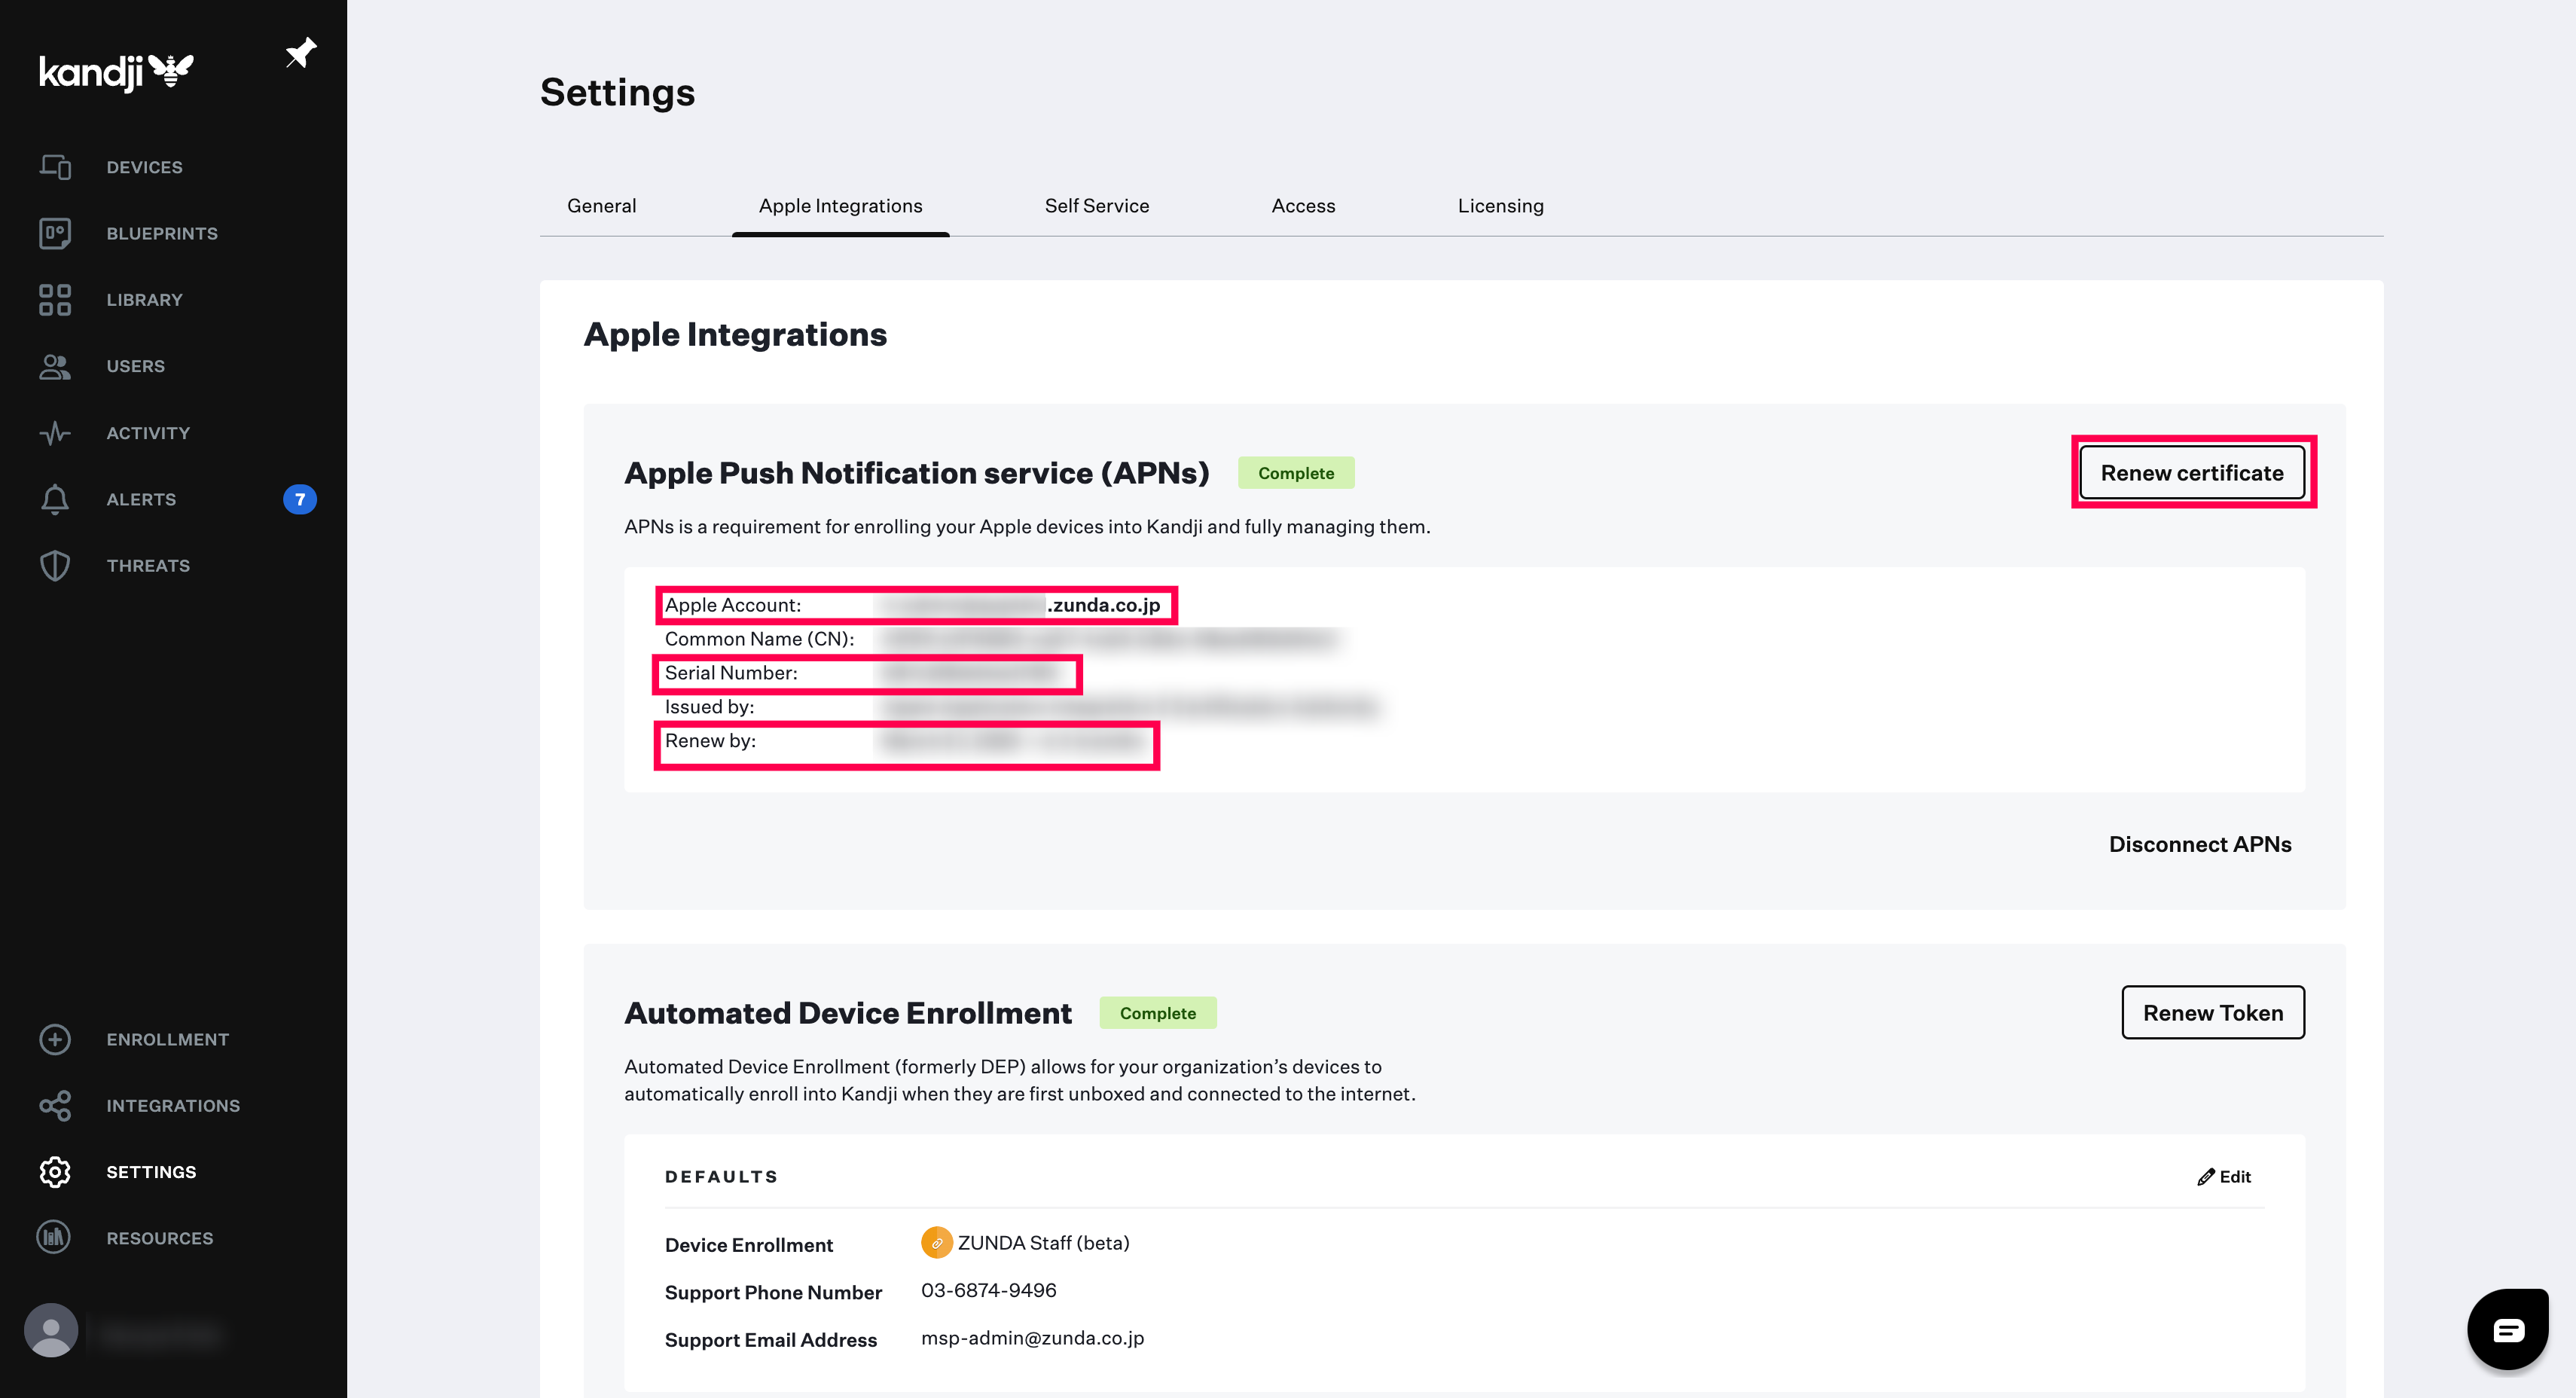Click Disconnect APNs
This screenshot has width=2576, height=1398.
[2200, 844]
